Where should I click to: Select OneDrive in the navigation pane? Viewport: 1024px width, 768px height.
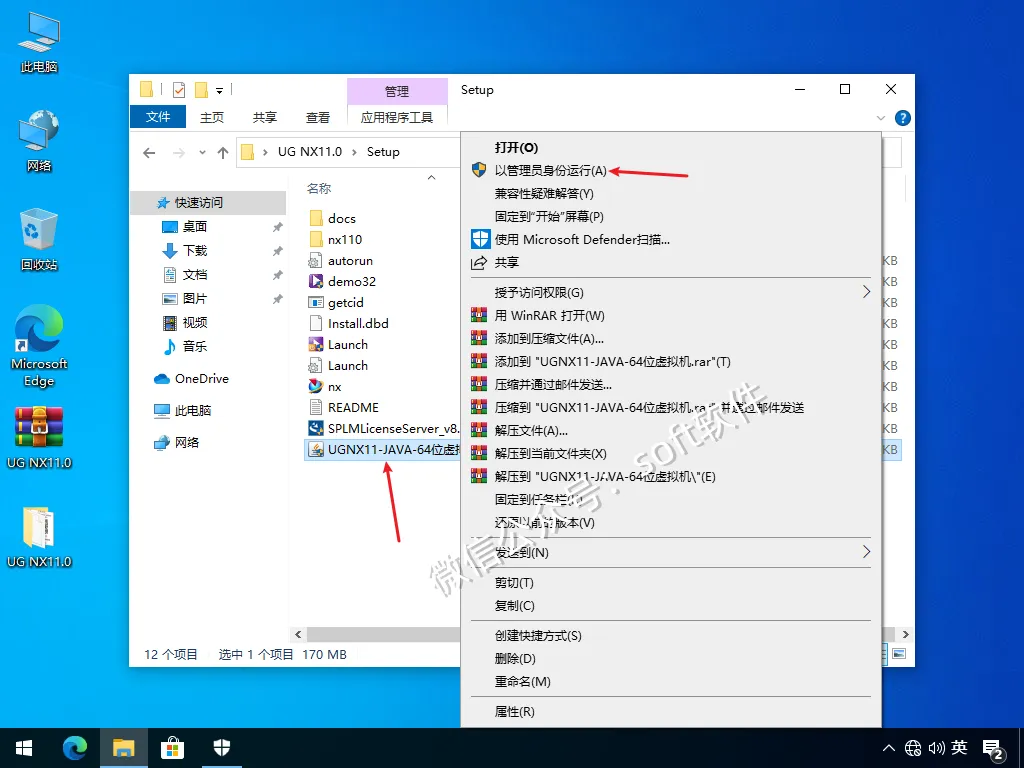(x=201, y=379)
